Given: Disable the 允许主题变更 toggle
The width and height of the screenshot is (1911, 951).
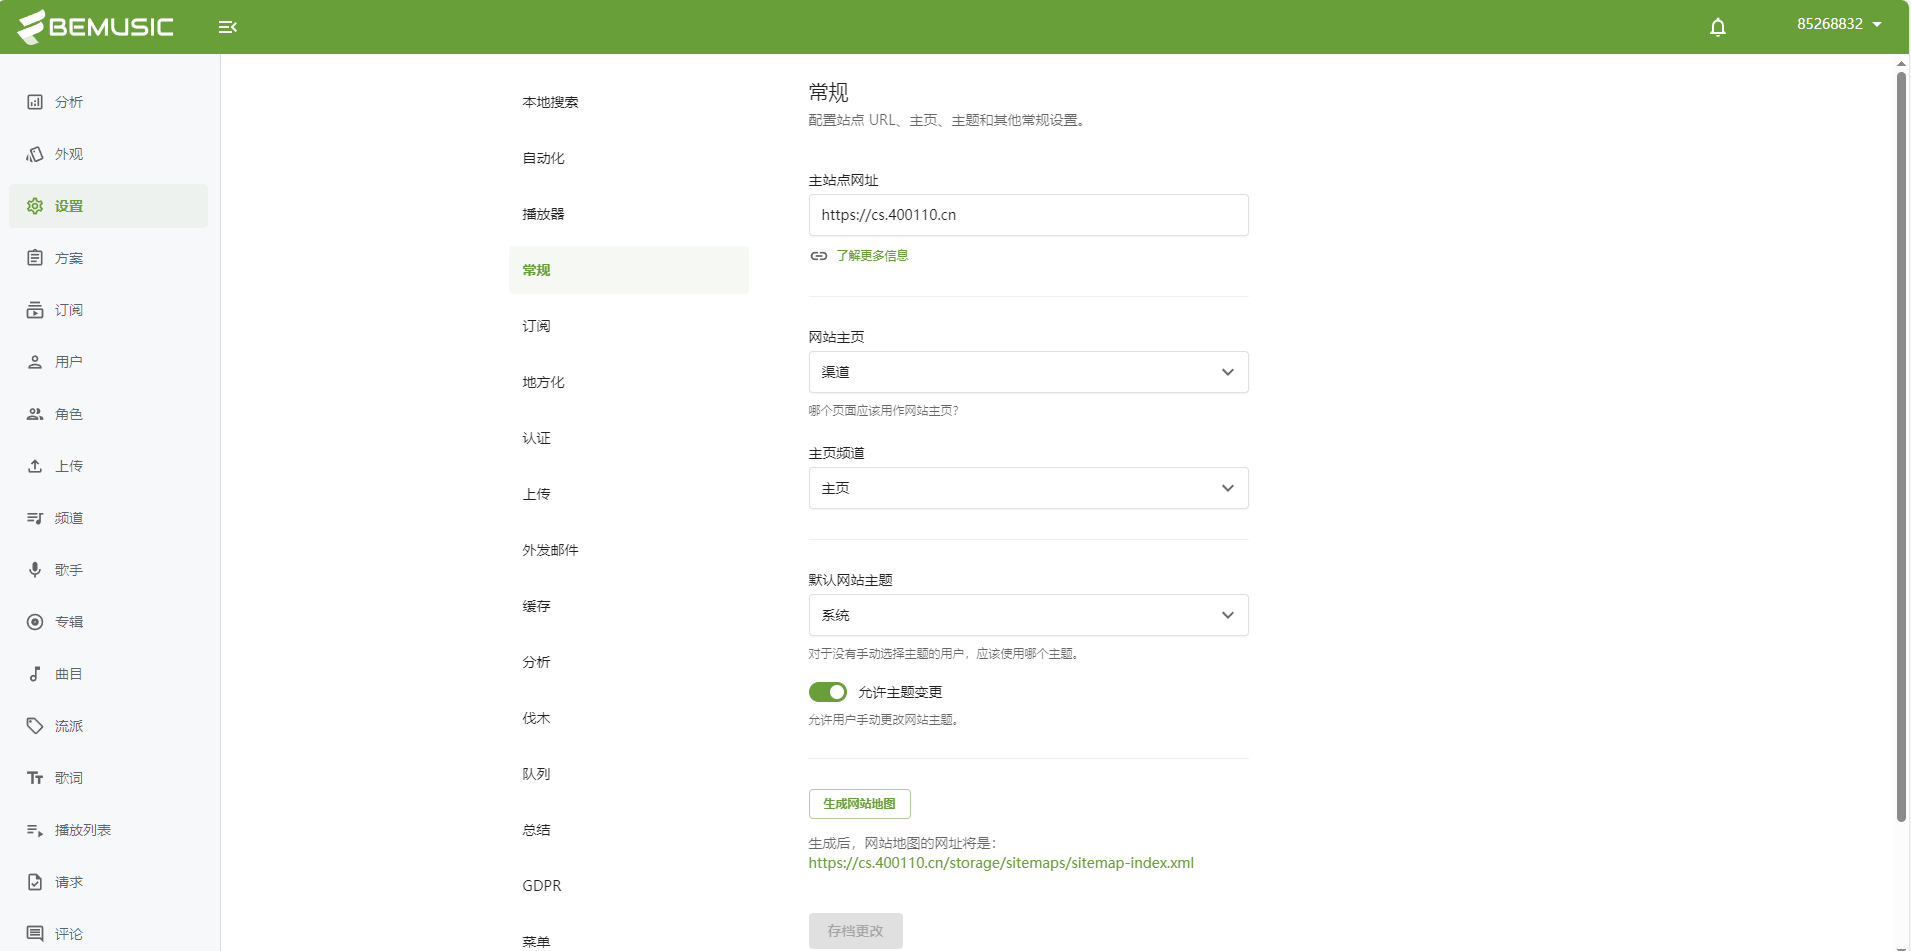Looking at the screenshot, I should (827, 691).
